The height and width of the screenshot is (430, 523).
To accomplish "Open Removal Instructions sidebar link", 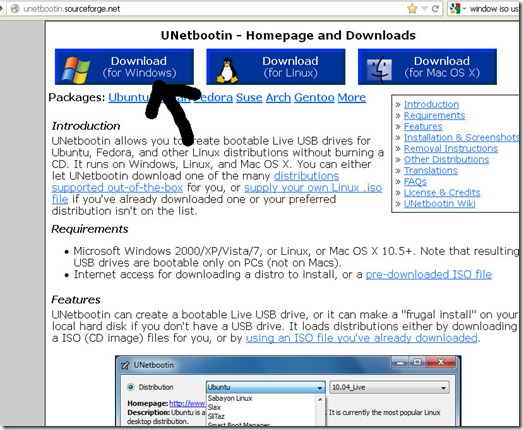I will (451, 148).
